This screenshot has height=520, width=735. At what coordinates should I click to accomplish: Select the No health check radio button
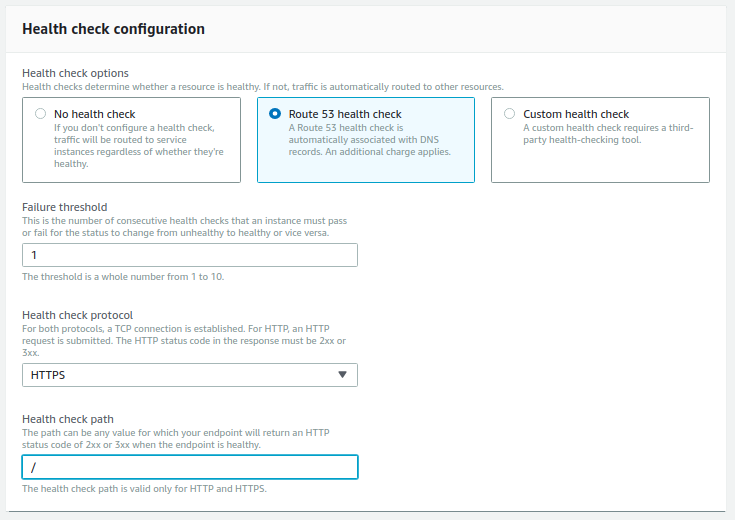(40, 113)
